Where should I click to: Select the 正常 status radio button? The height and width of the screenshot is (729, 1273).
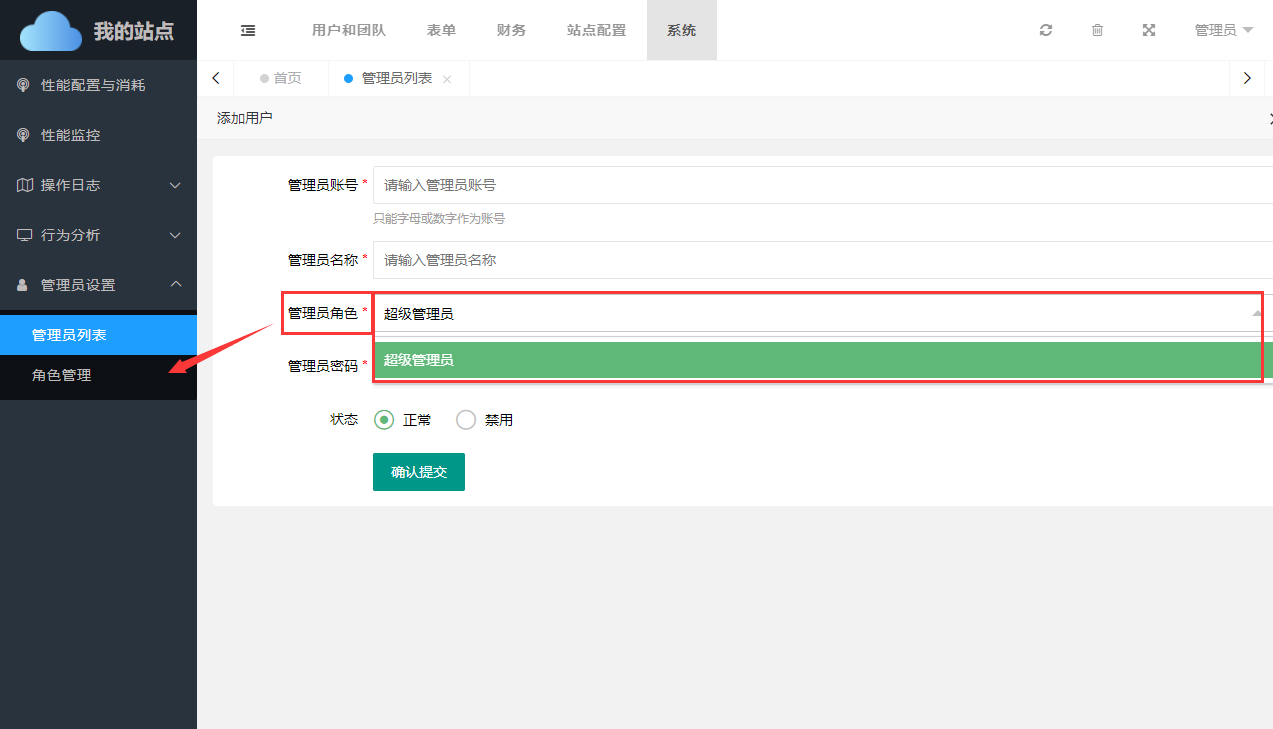click(x=384, y=420)
